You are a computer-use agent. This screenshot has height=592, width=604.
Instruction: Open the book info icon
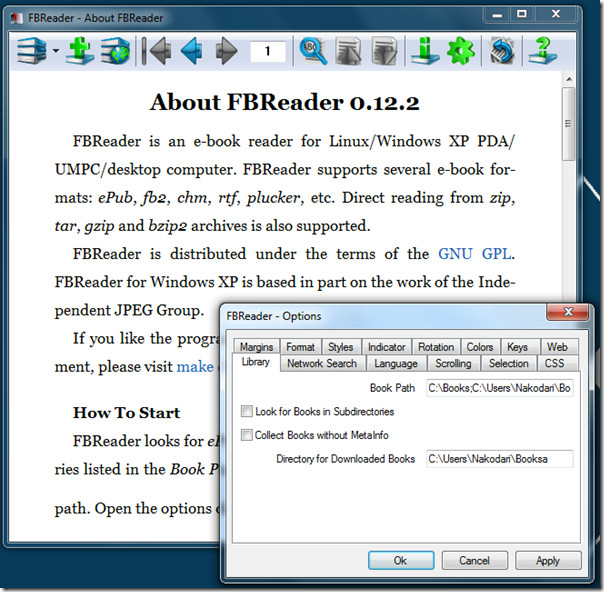425,50
